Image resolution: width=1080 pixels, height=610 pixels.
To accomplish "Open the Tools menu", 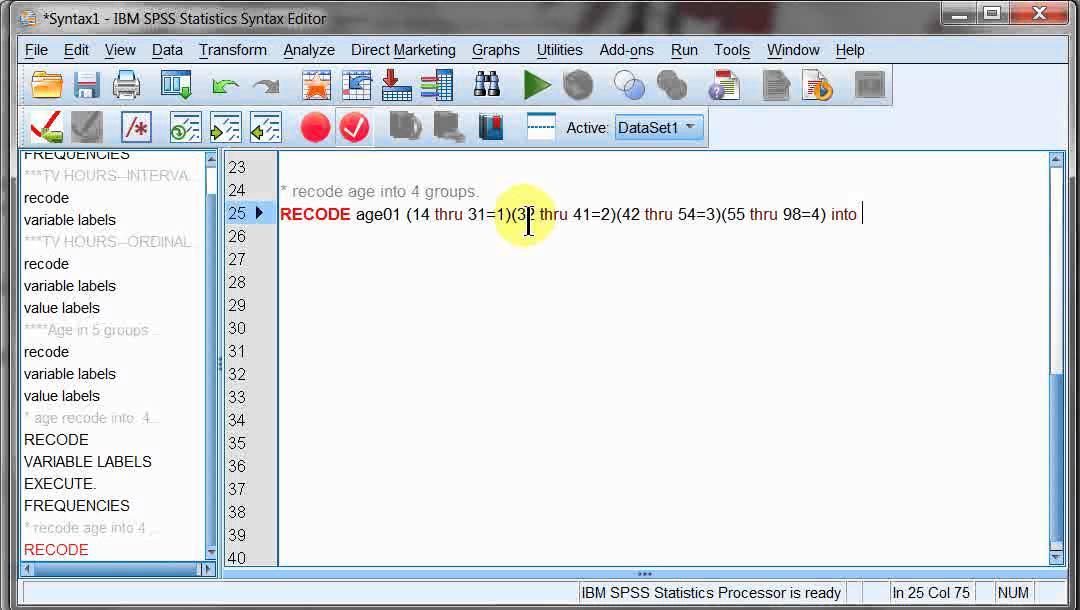I will pyautogui.click(x=731, y=50).
